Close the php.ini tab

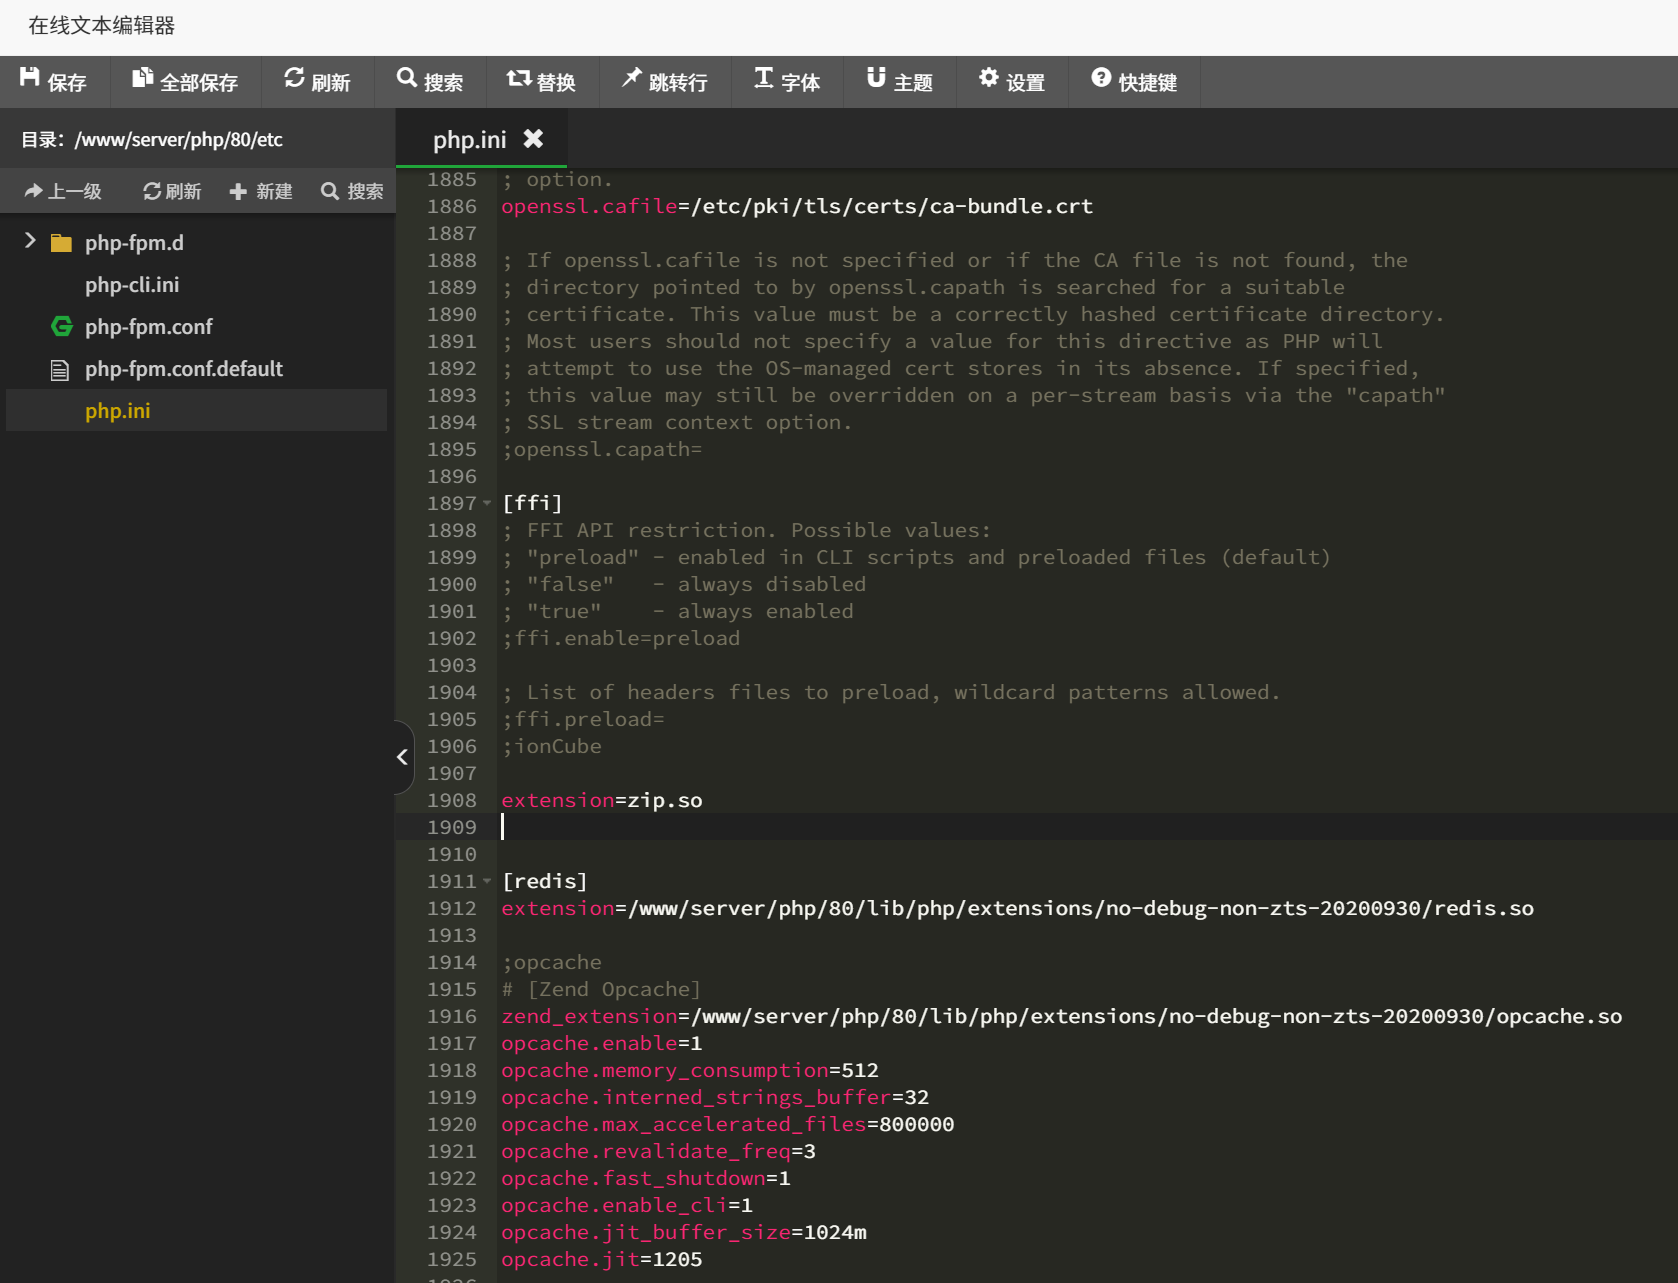coord(534,139)
